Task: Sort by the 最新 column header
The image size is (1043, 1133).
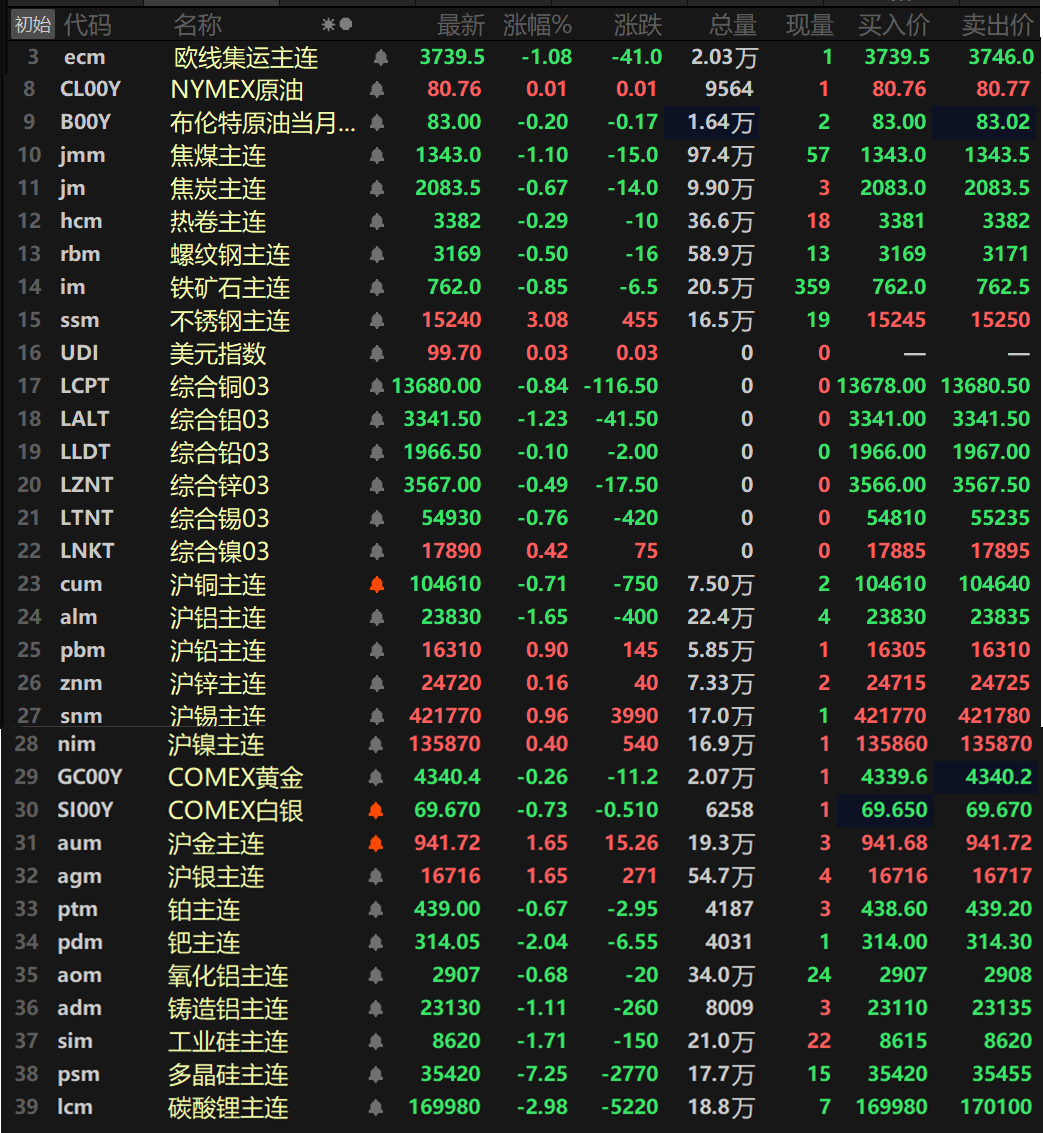Action: pos(460,25)
